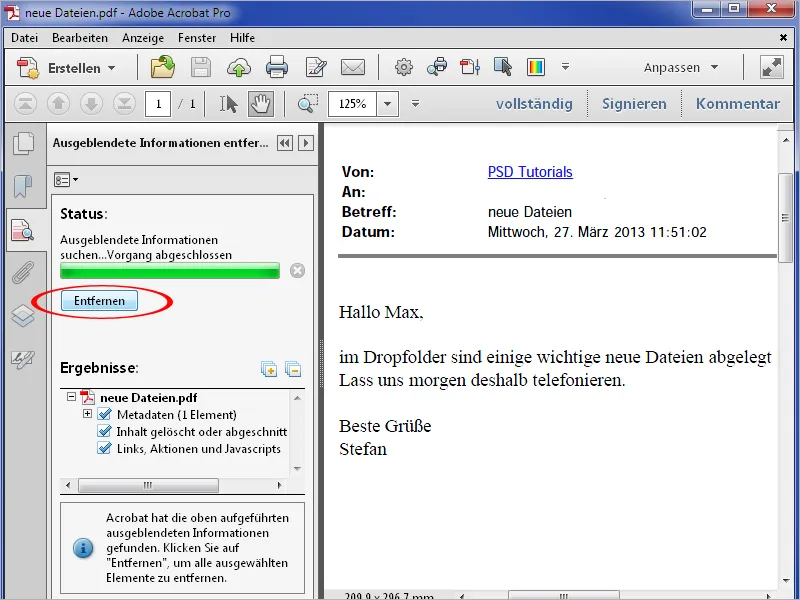Open panel options menu dropdown
The height and width of the screenshot is (600, 800).
[x=66, y=180]
